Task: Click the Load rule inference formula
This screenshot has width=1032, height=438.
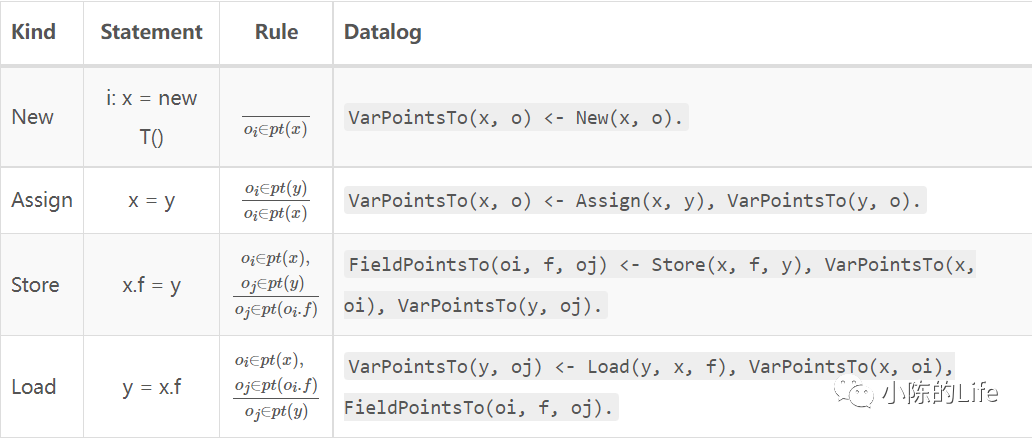Action: (x=276, y=386)
